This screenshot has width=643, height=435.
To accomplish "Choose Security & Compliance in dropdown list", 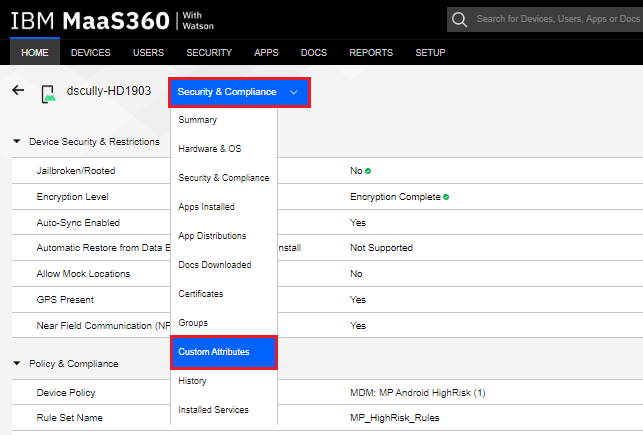I will 224,178.
